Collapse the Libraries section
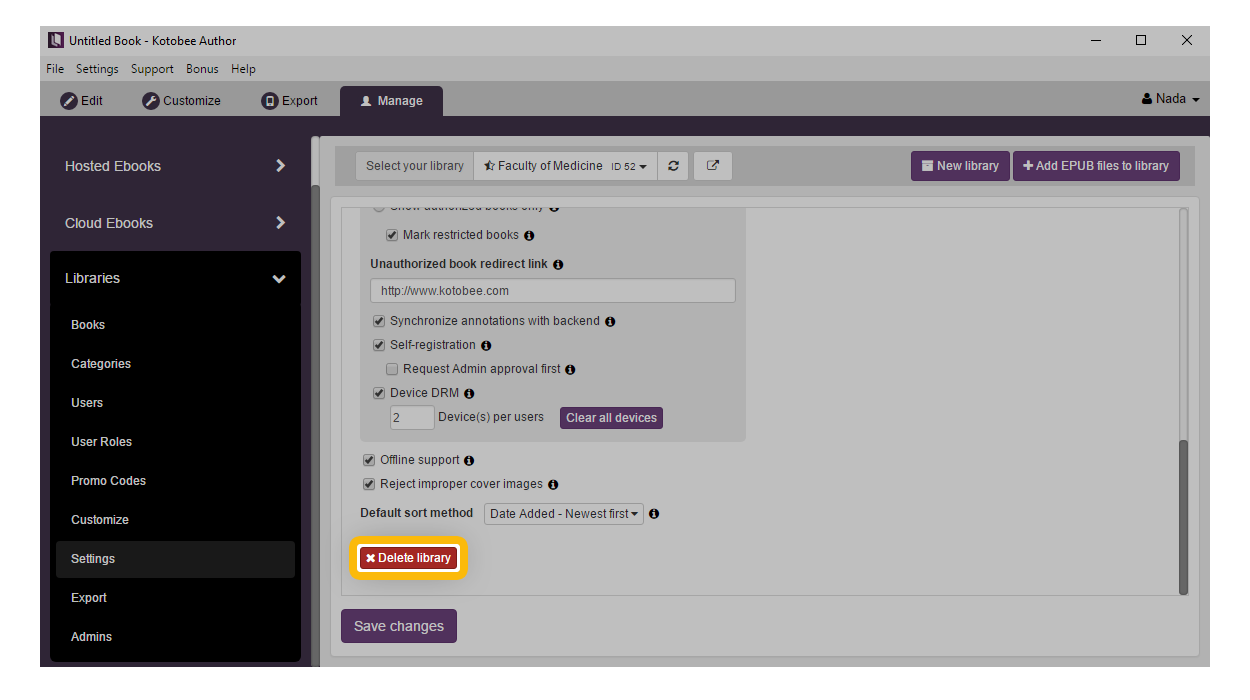This screenshot has width=1250, height=700. tap(175, 279)
